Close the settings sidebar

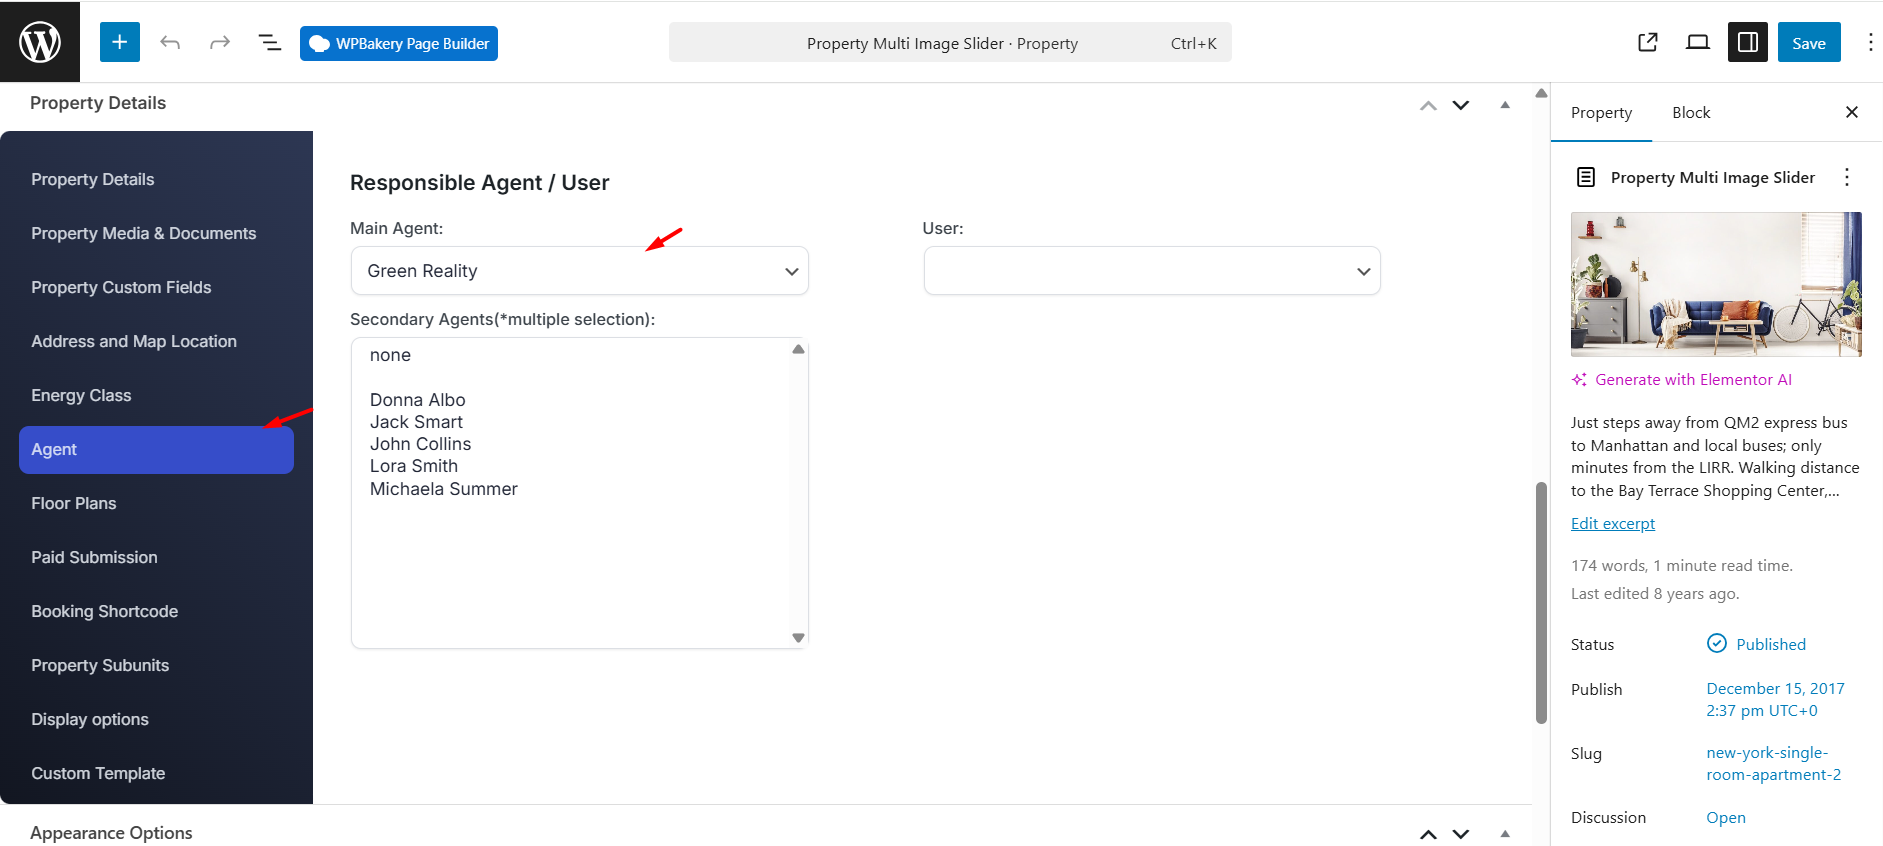pyautogui.click(x=1852, y=112)
